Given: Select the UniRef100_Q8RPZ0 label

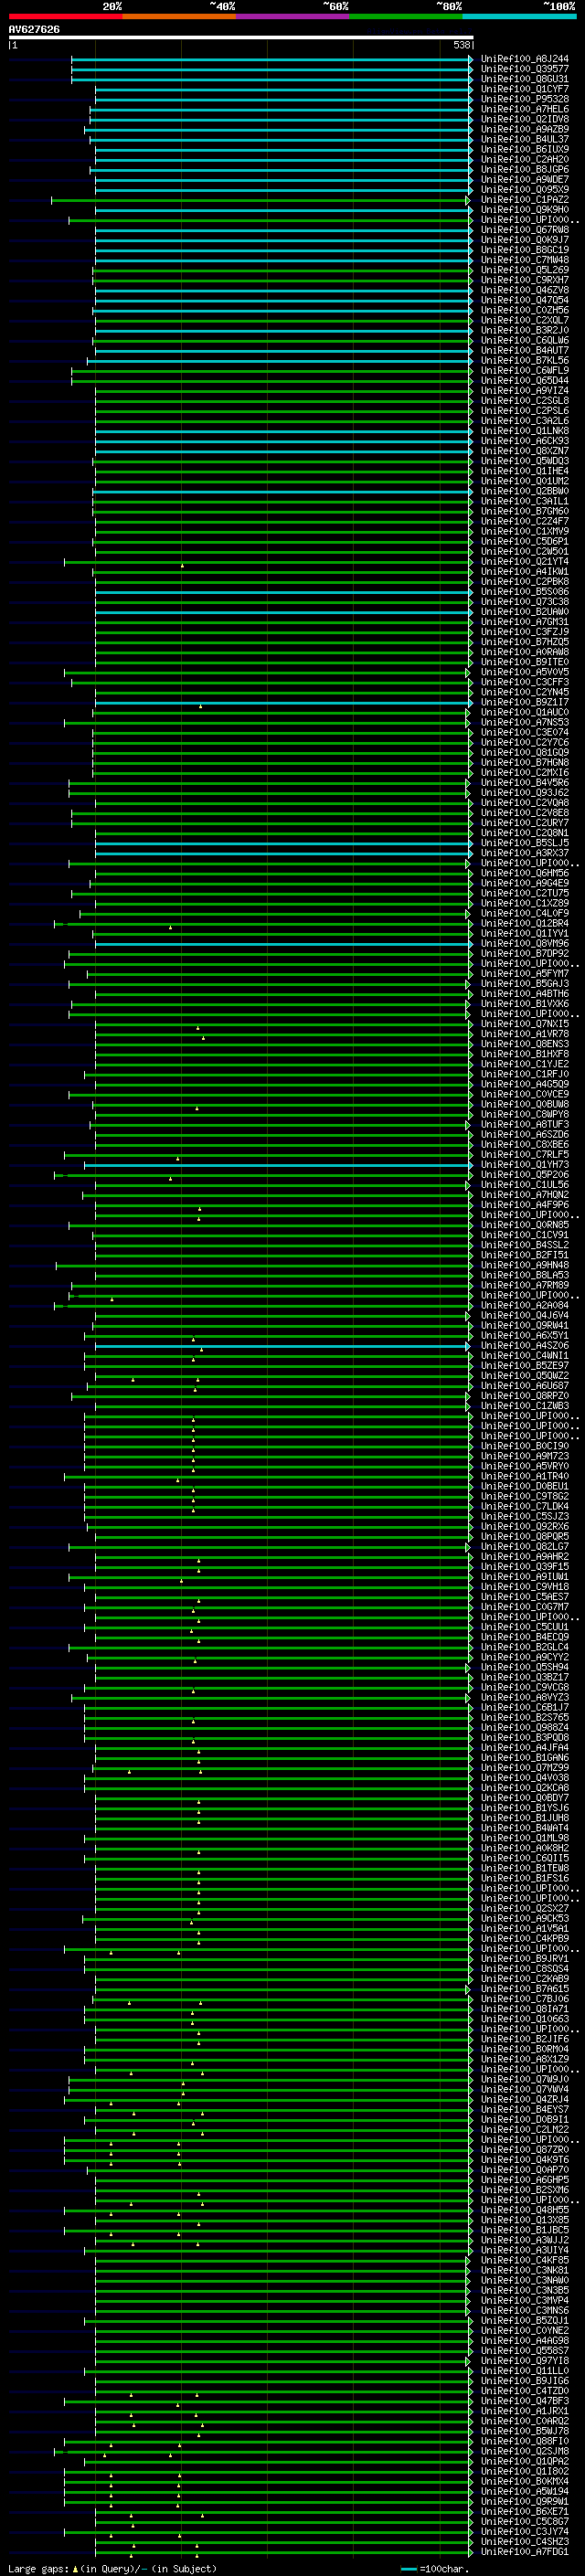Looking at the screenshot, I should point(525,1396).
